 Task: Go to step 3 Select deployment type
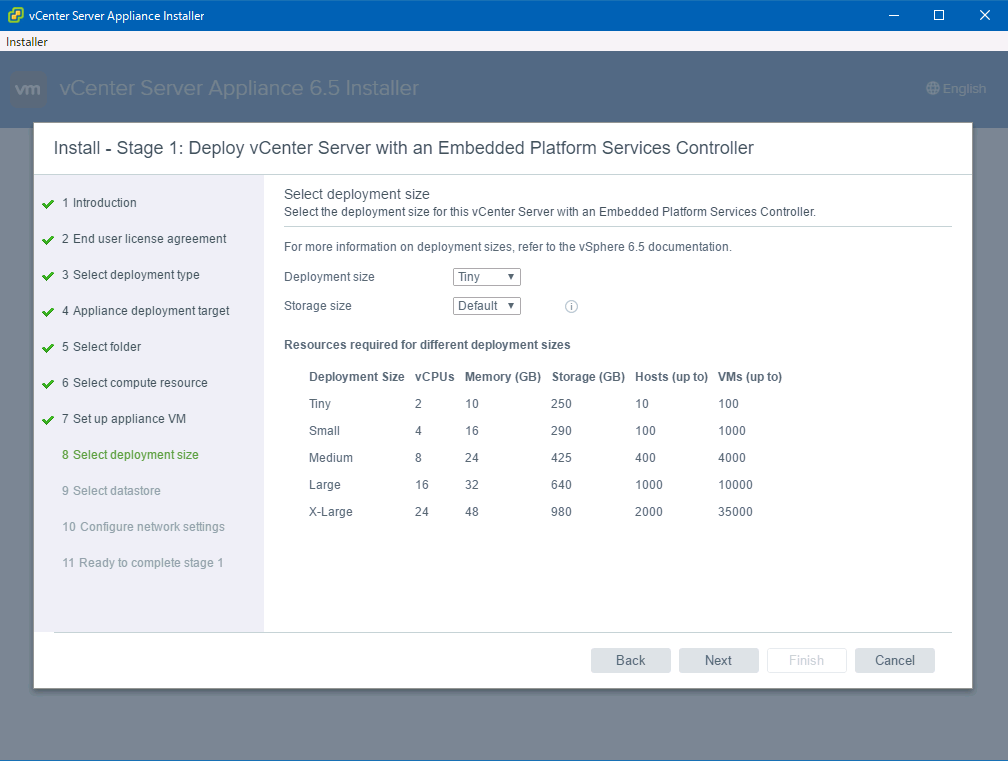pyautogui.click(x=130, y=274)
